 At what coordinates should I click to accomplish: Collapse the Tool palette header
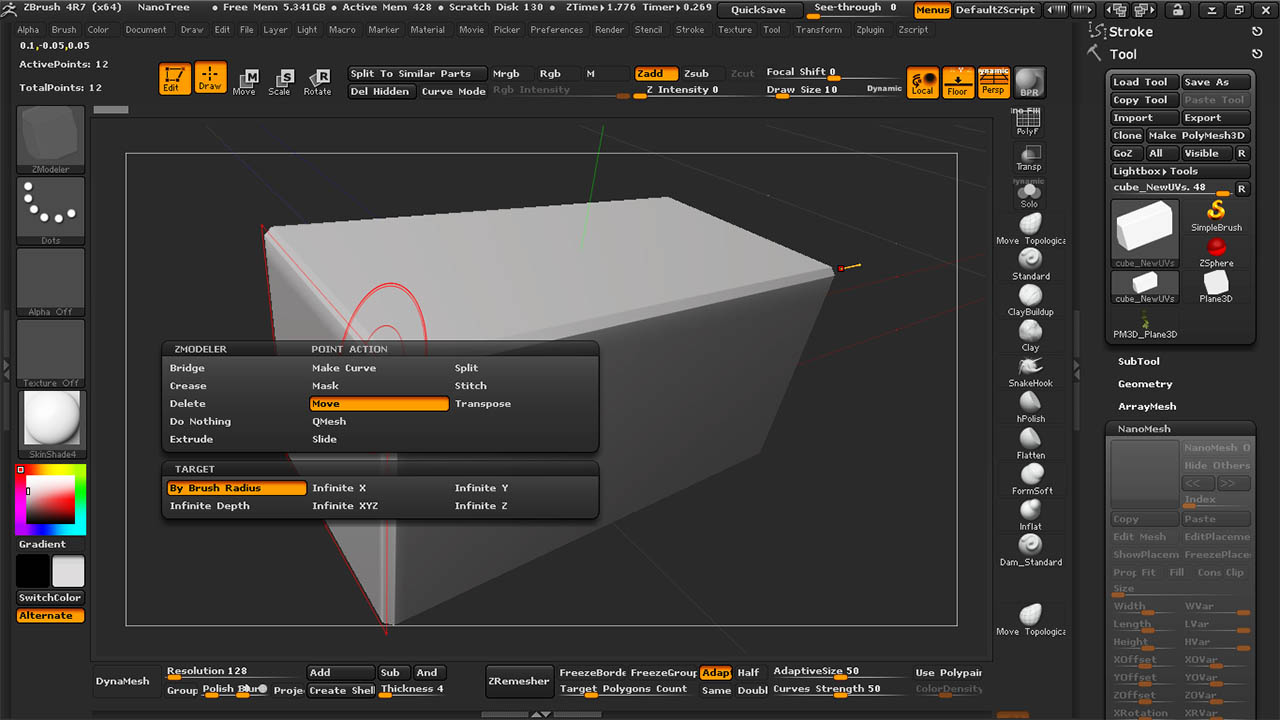point(1123,54)
